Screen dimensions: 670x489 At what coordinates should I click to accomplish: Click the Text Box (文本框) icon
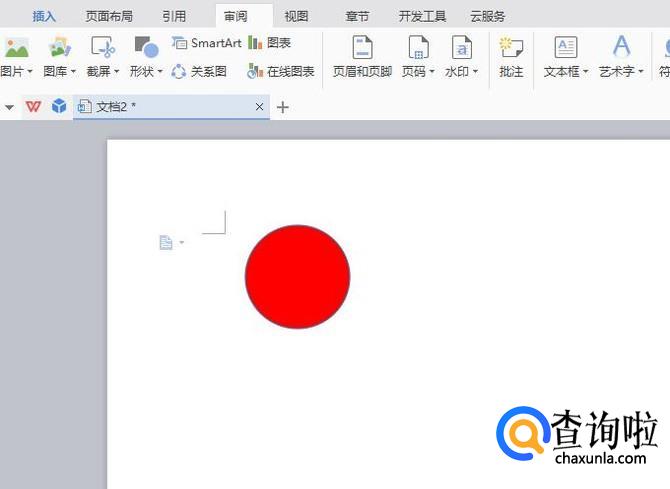pyautogui.click(x=566, y=47)
